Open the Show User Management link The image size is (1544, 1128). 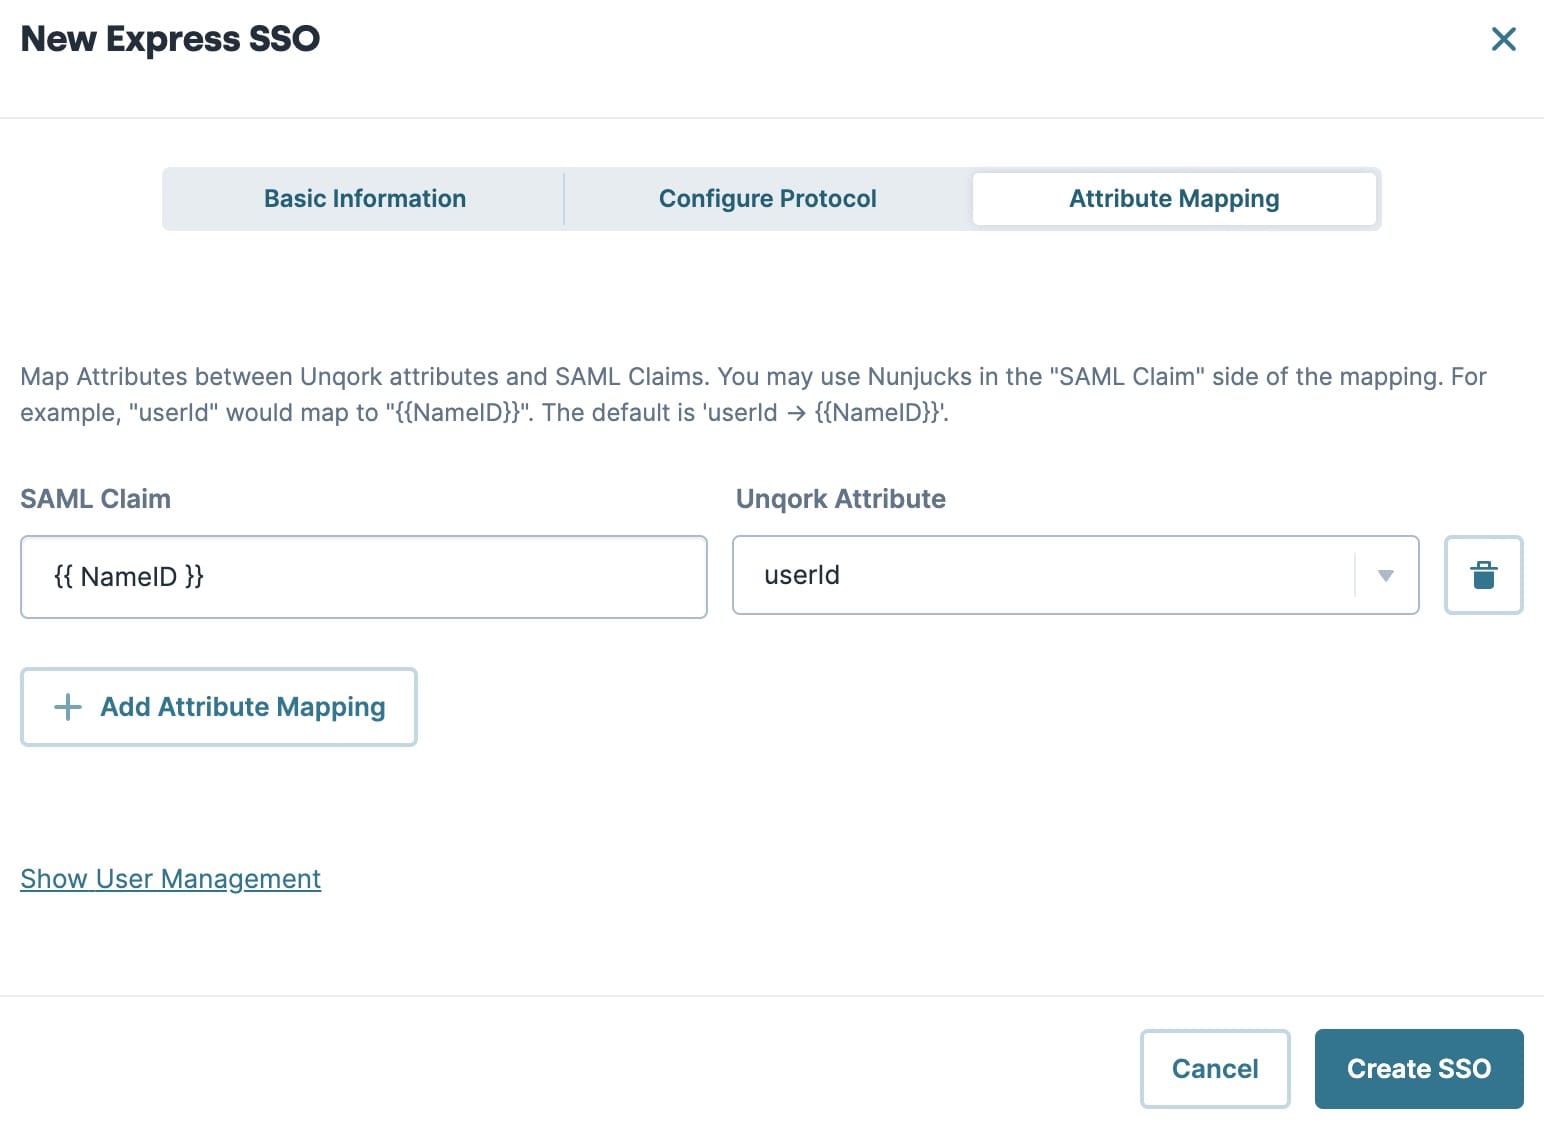(171, 879)
